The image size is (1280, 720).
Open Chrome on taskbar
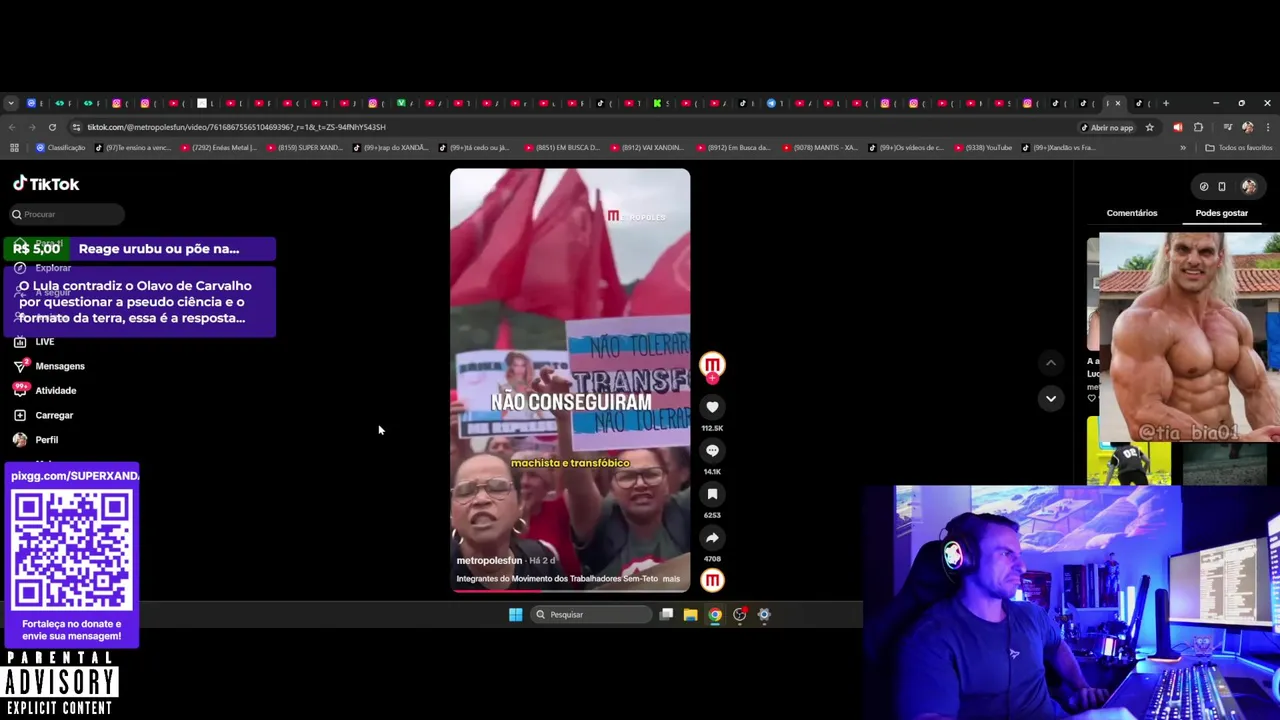coord(715,615)
